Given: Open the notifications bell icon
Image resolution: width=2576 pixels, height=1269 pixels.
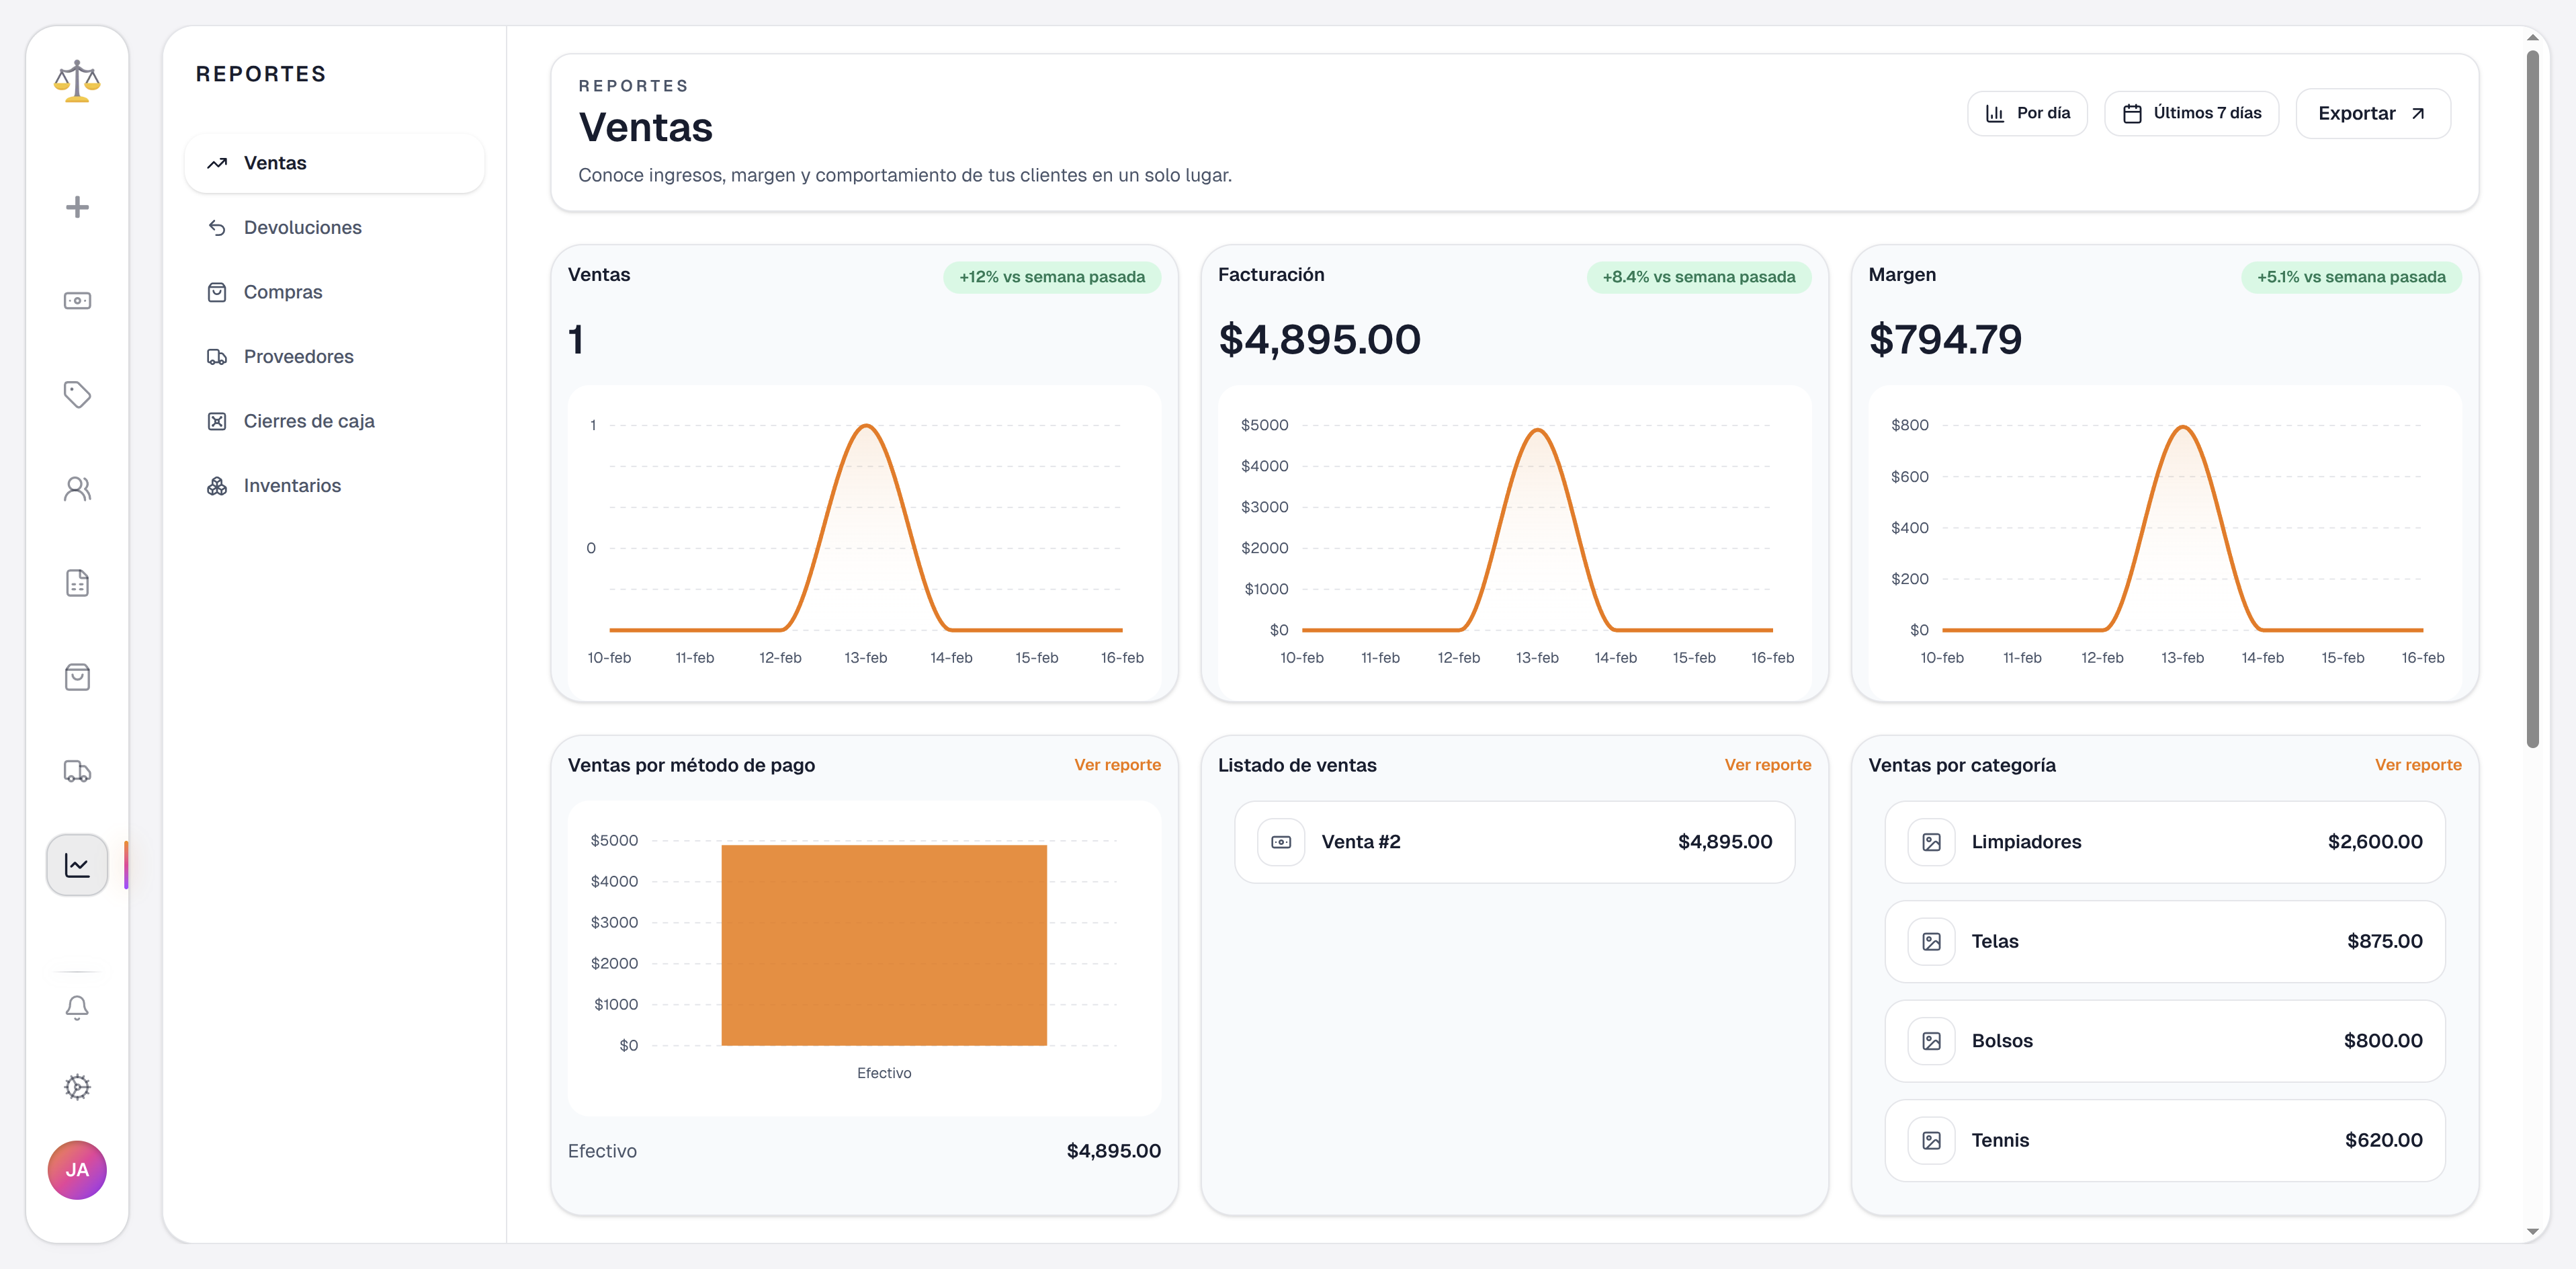Looking at the screenshot, I should 77,1007.
